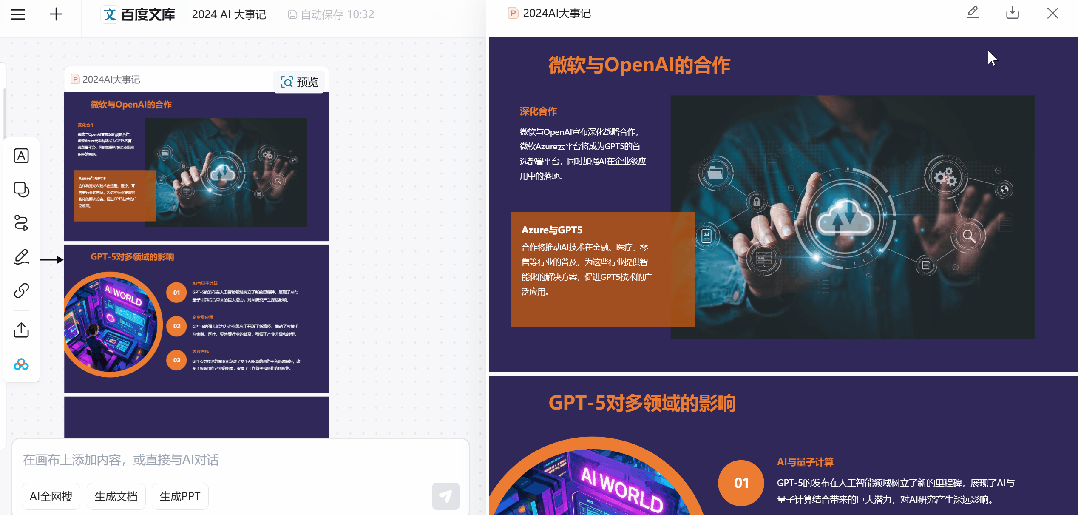
Task: Click the 生成PPT button
Action: point(180,496)
